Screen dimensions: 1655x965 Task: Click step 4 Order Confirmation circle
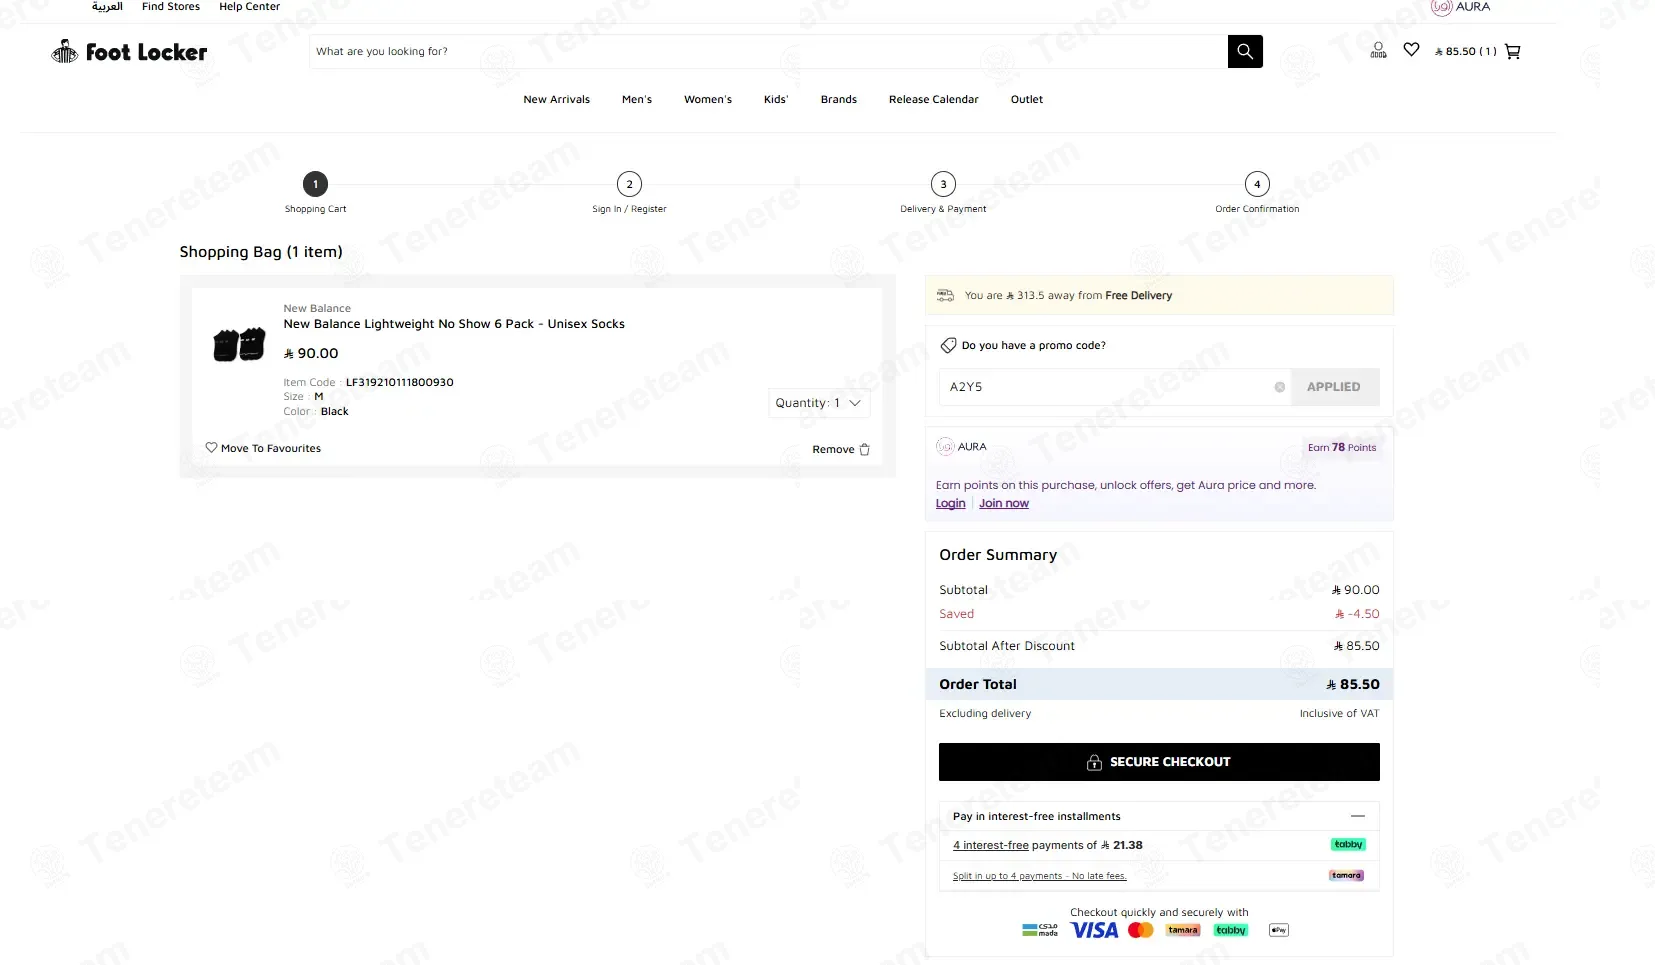[1257, 184]
